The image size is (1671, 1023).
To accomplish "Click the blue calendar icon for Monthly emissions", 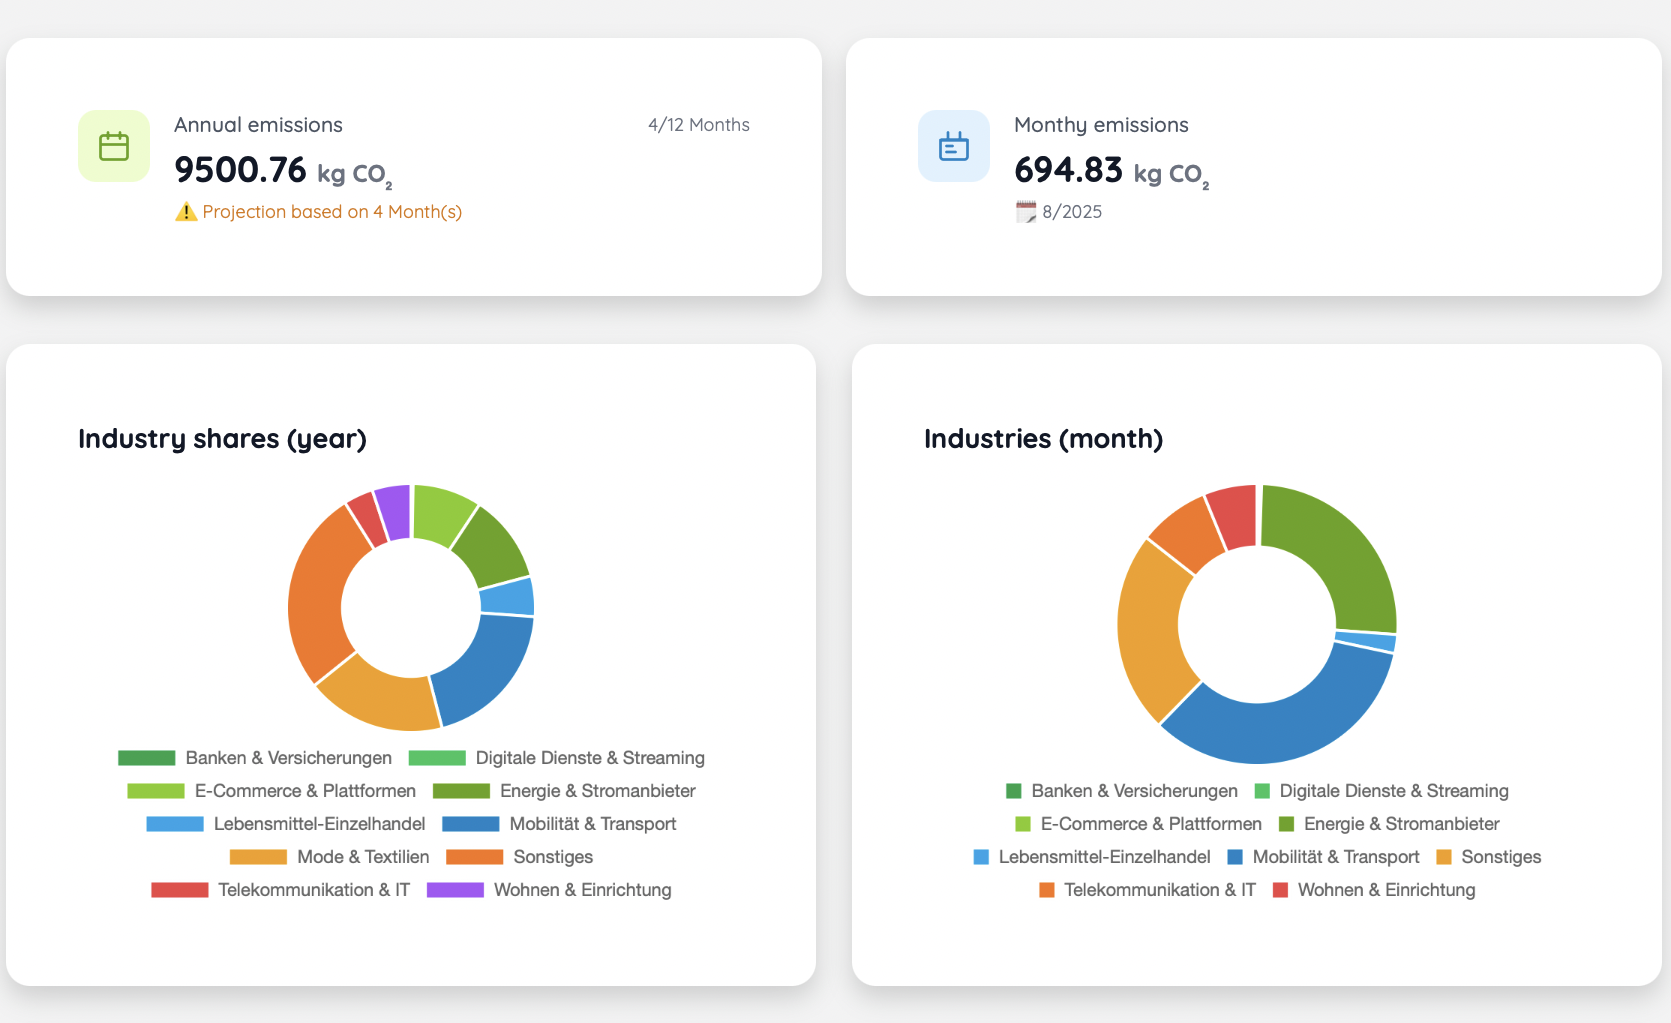I will click(953, 146).
